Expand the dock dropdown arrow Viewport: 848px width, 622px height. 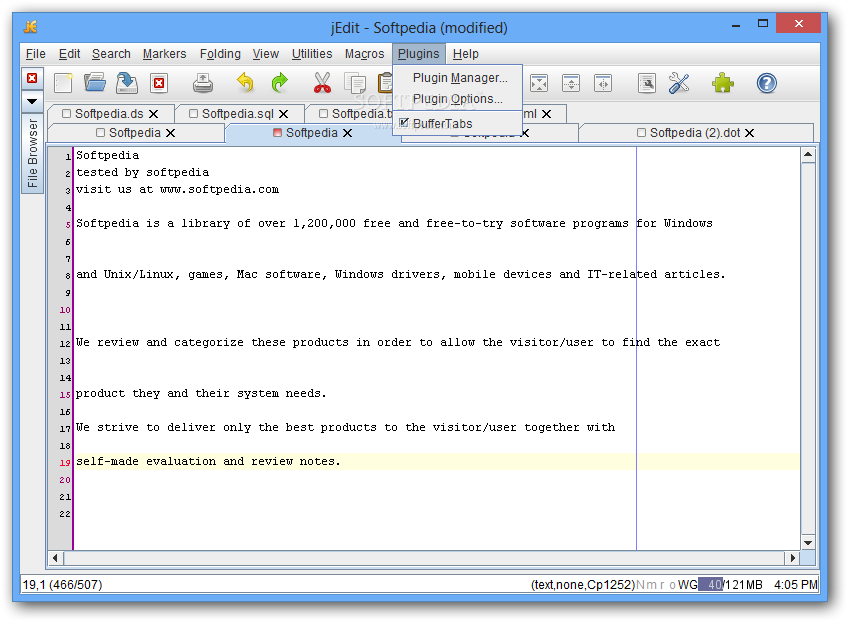(32, 101)
